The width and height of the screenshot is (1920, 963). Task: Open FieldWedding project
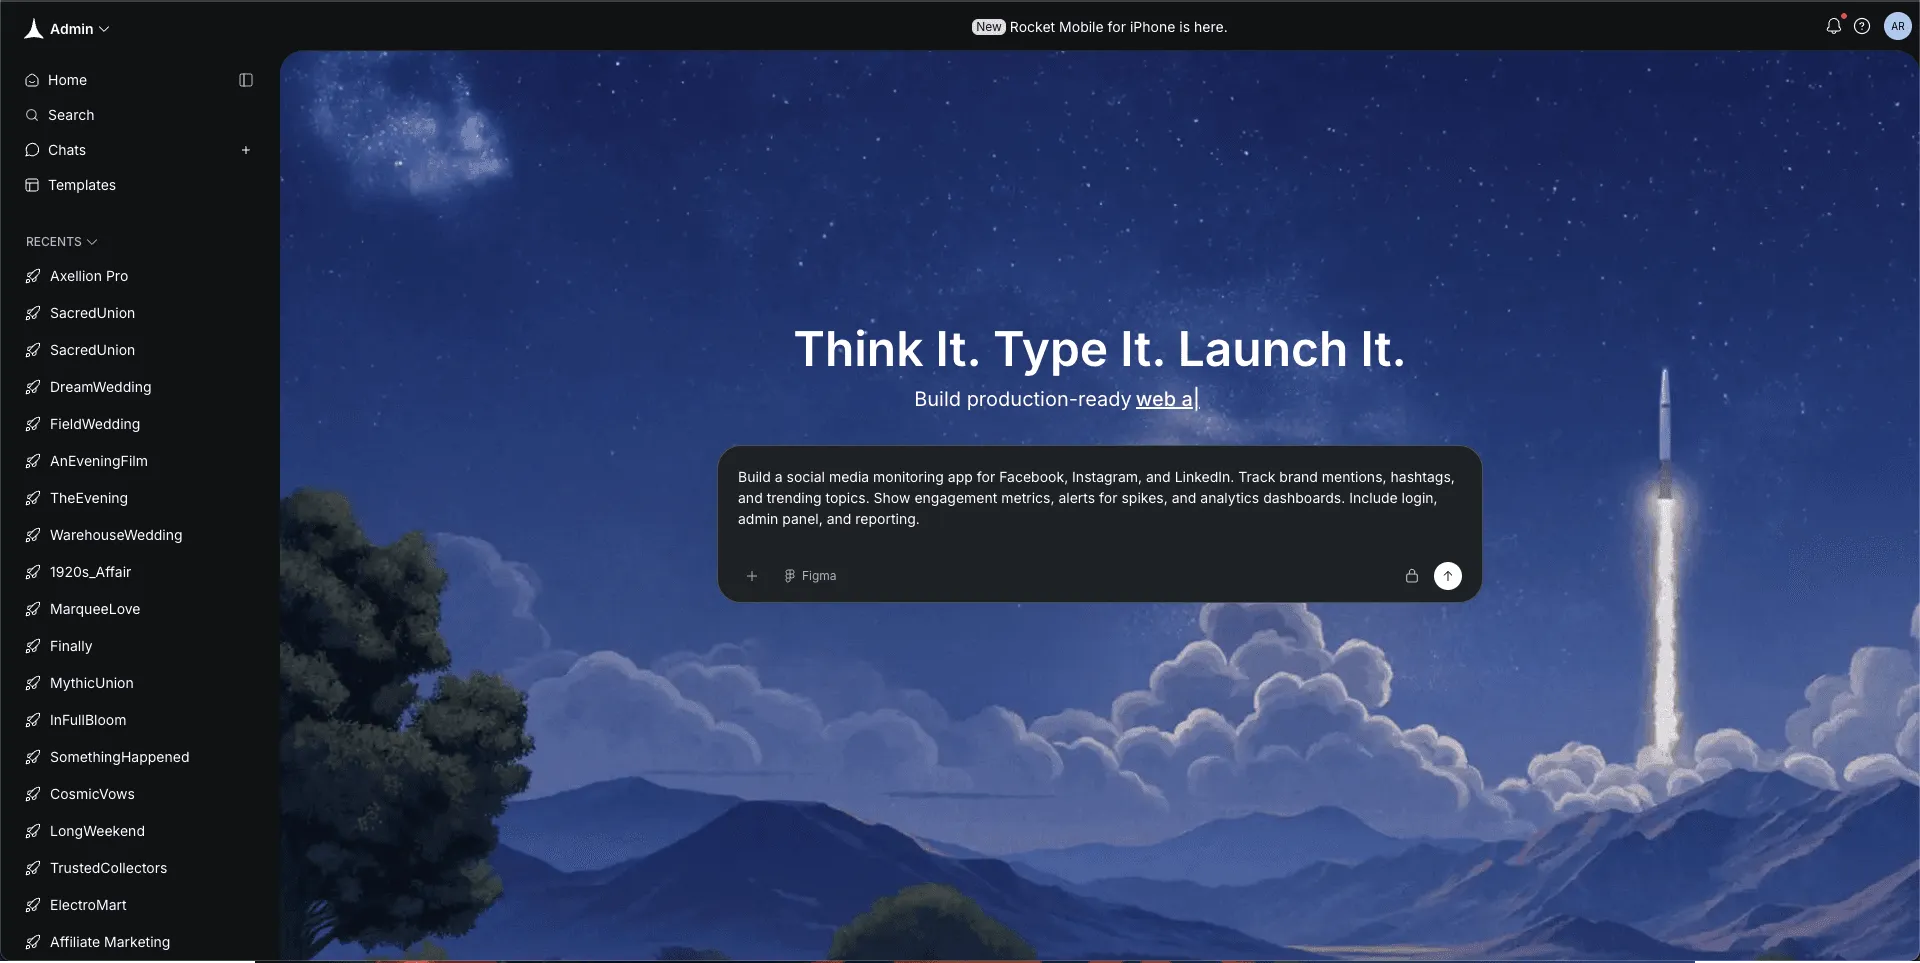coord(95,424)
